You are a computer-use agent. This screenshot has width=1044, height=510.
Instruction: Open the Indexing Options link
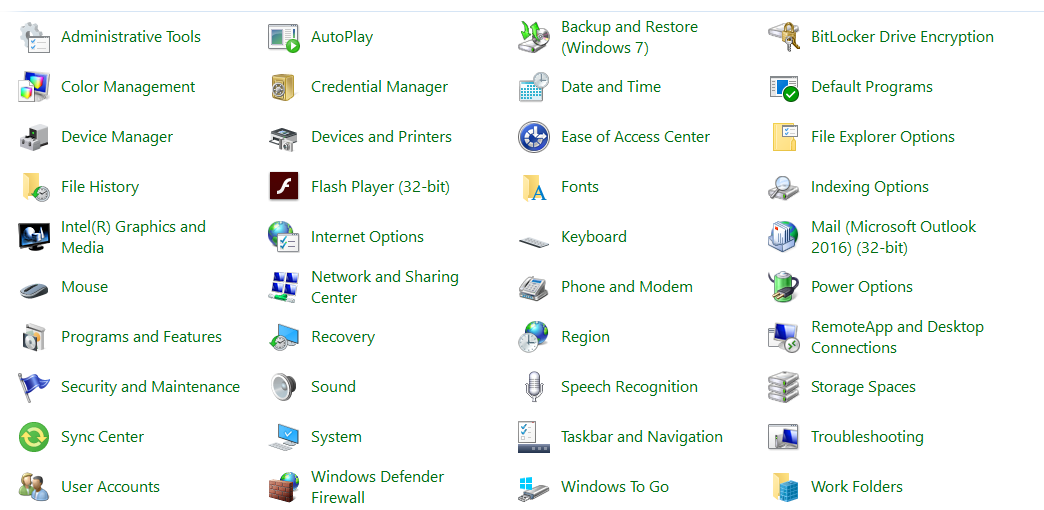coord(870,187)
